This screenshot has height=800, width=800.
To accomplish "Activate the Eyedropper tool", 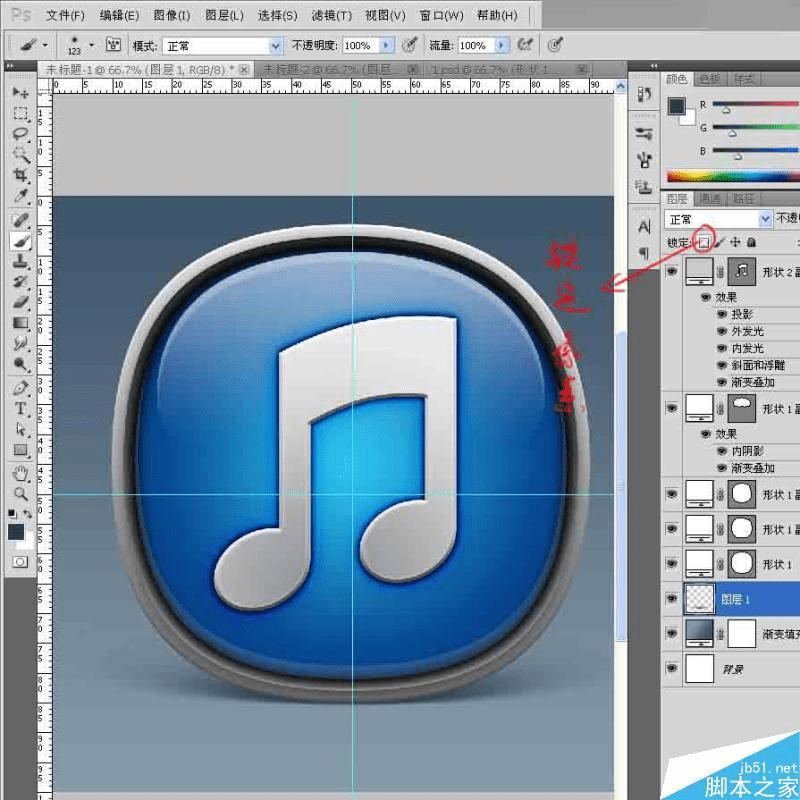I will point(20,196).
